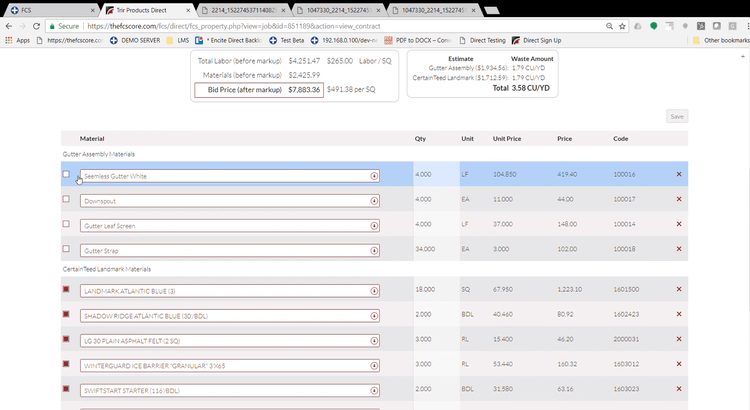Click the Unit Price column header
Viewport: 750px width, 410px height.
(507, 139)
